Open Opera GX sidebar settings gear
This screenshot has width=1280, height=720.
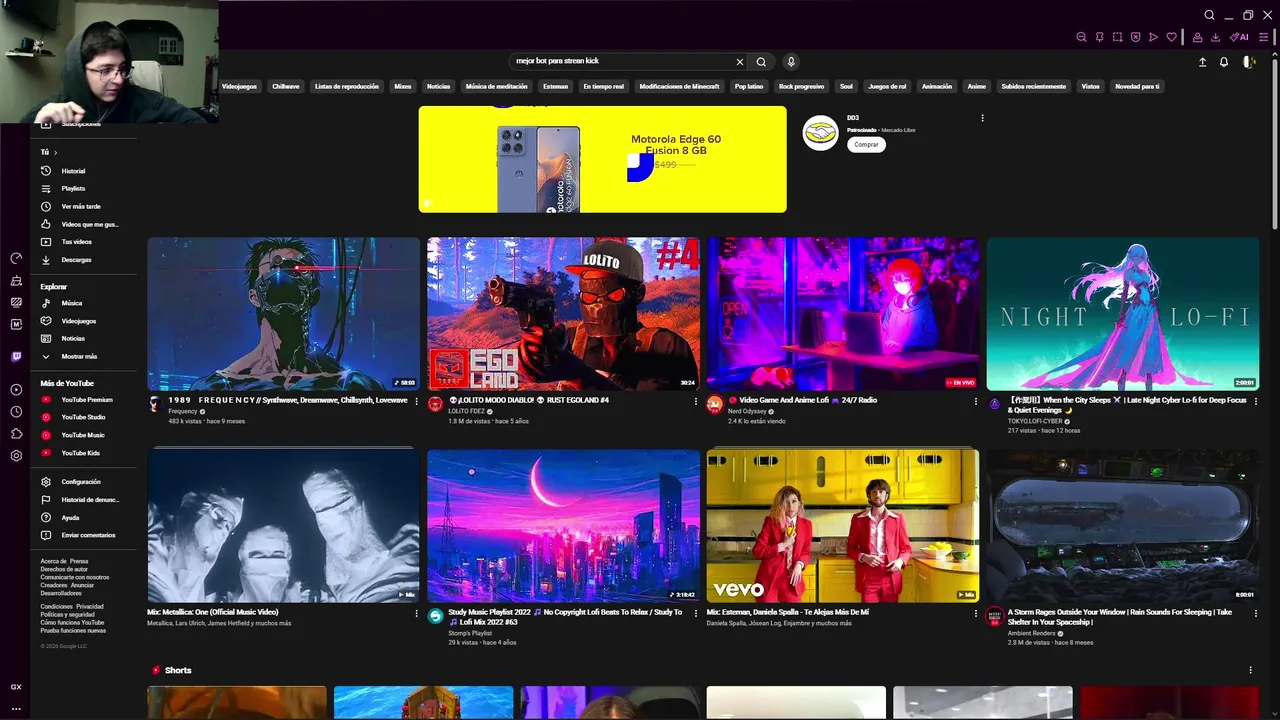16,456
